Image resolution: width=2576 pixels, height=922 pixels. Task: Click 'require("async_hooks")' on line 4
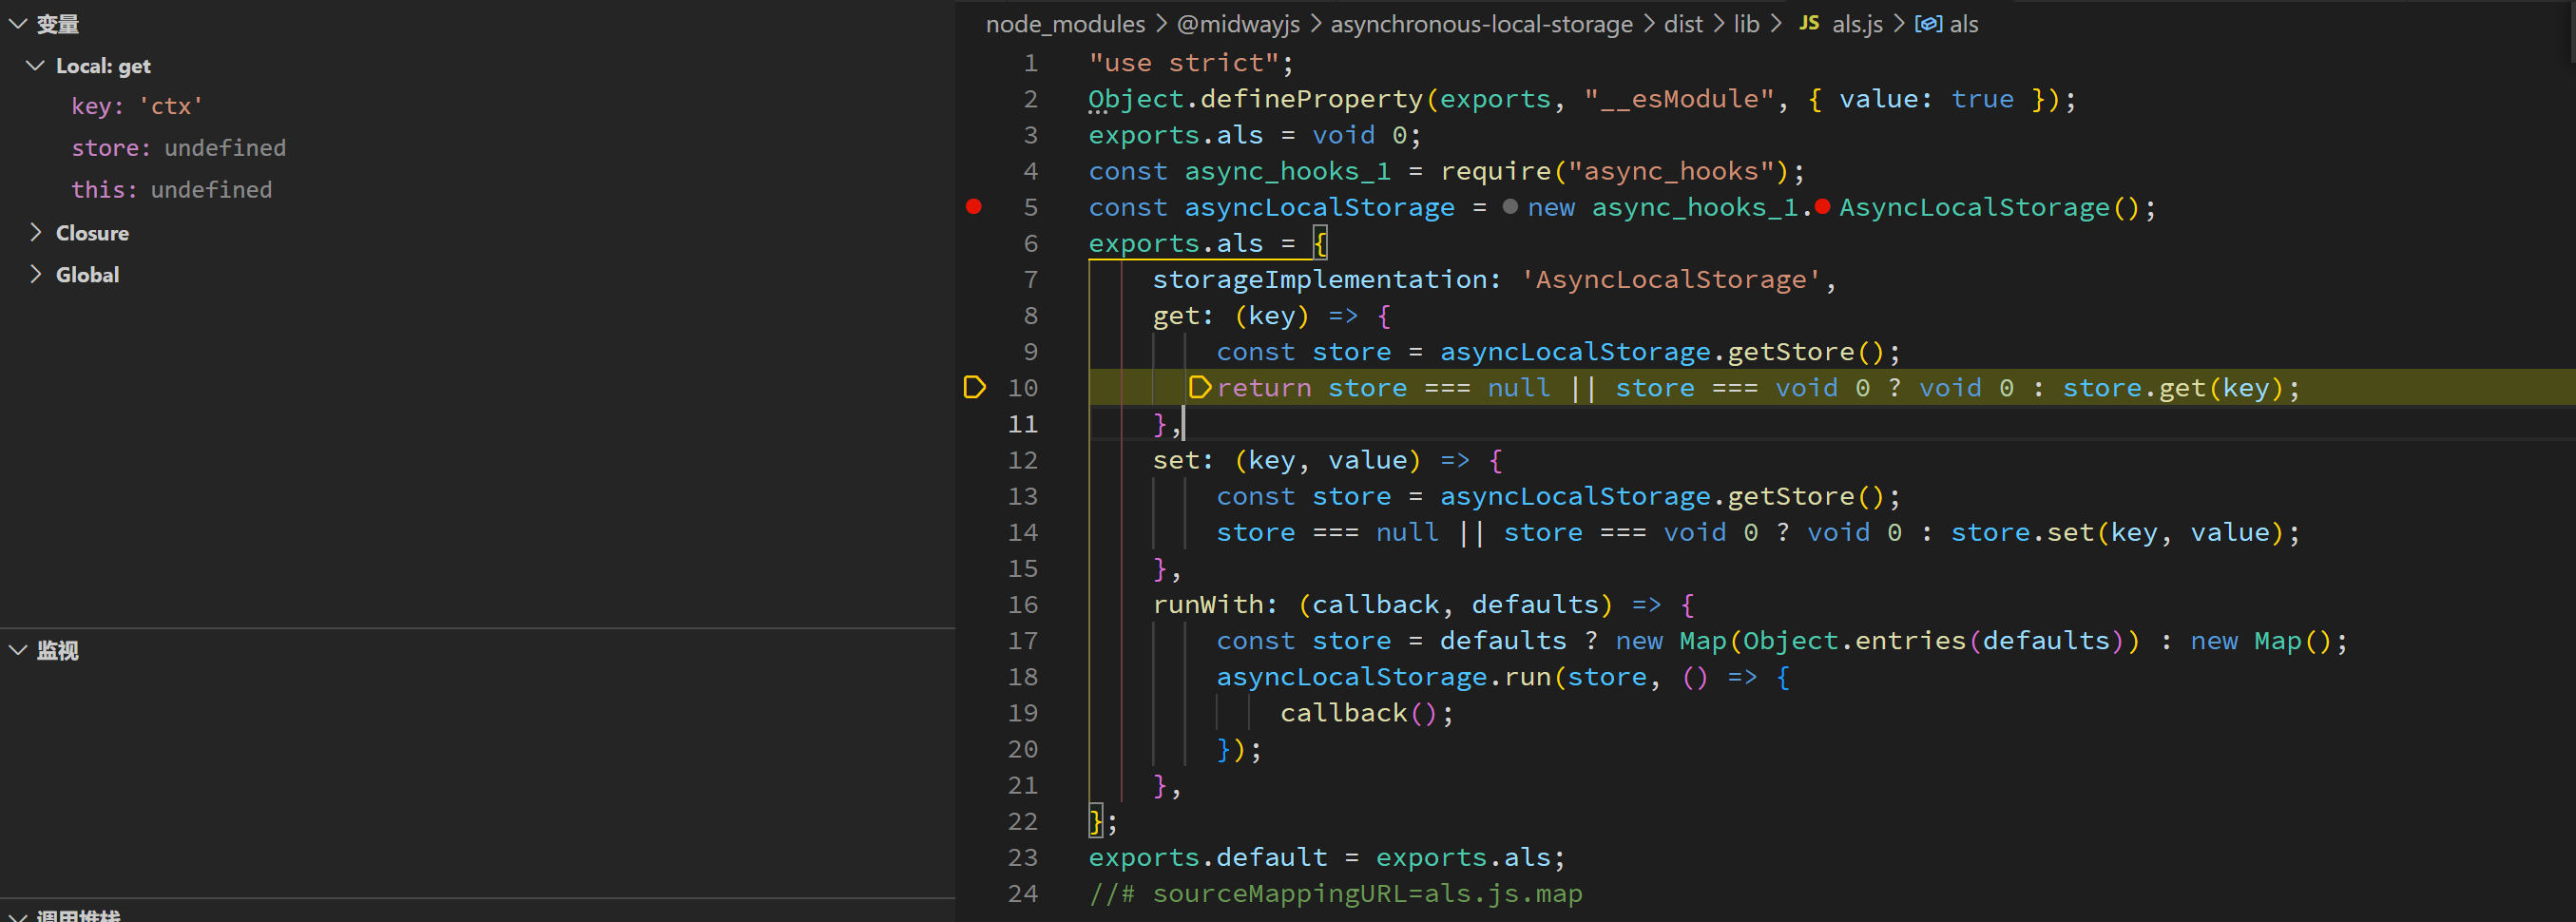point(1614,171)
